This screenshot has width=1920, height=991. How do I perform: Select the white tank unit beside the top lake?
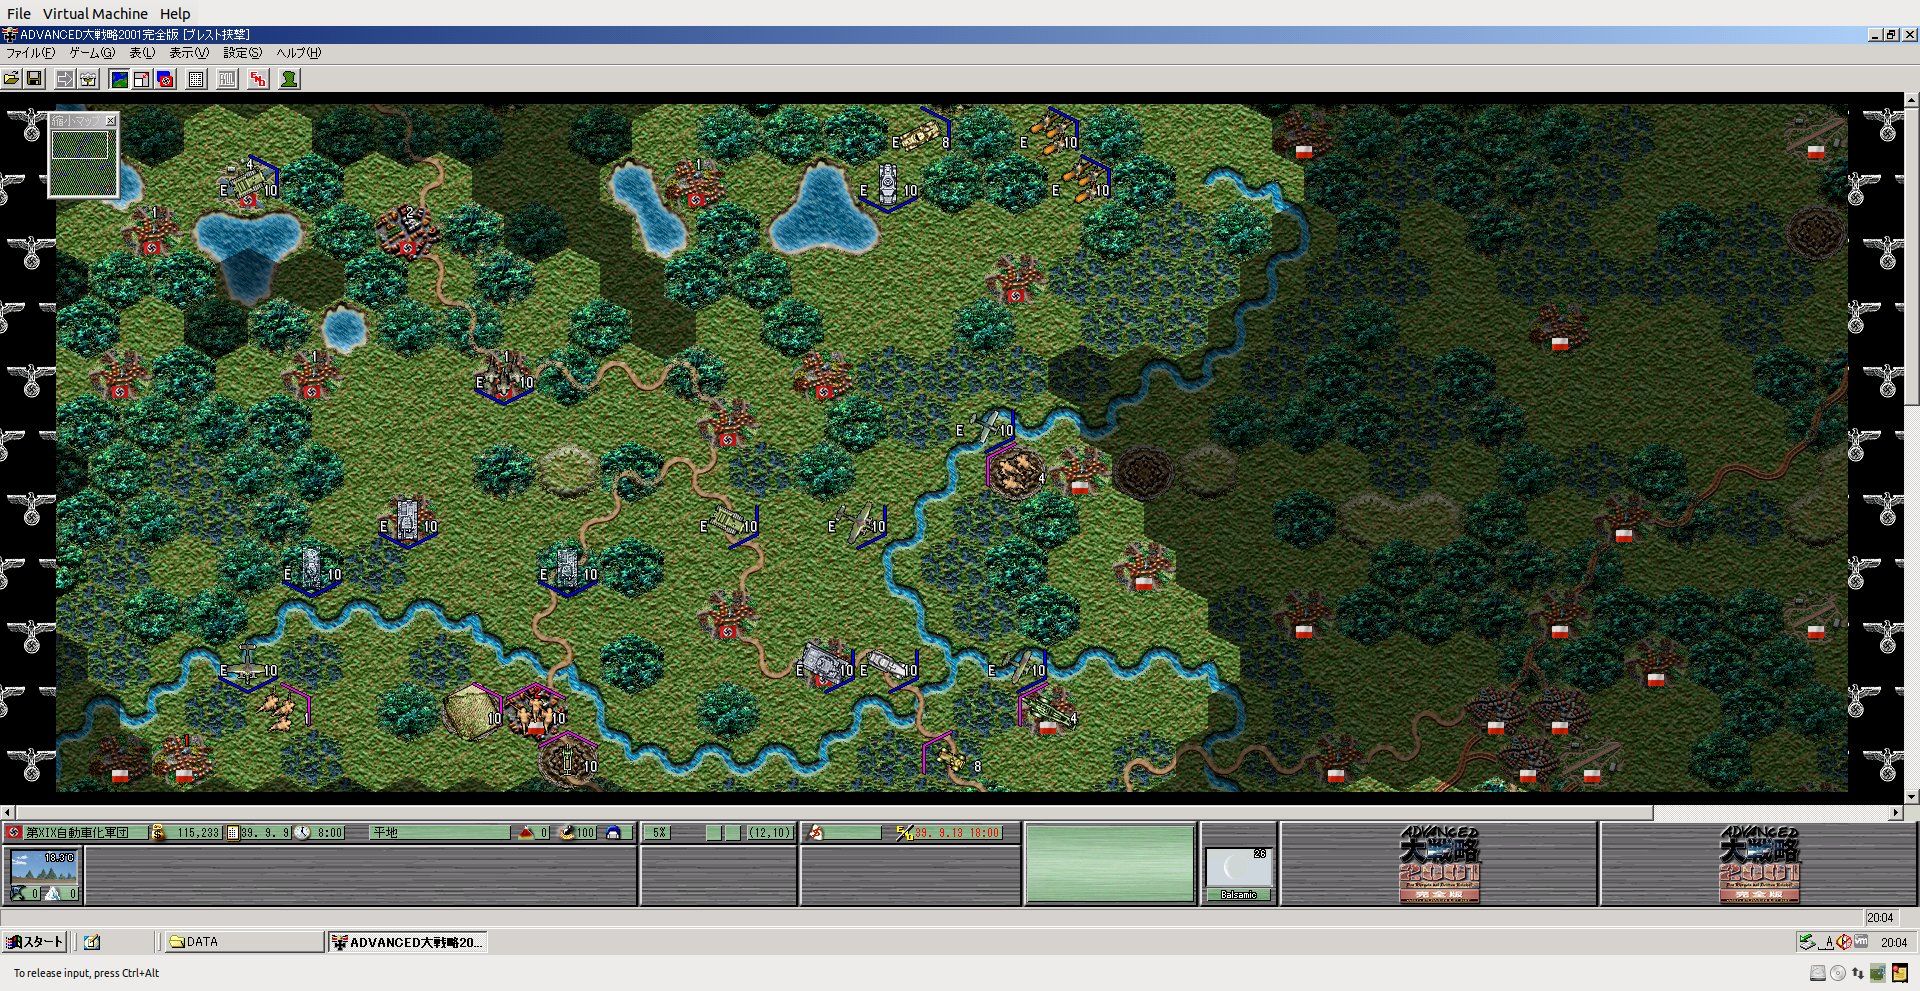[x=888, y=184]
